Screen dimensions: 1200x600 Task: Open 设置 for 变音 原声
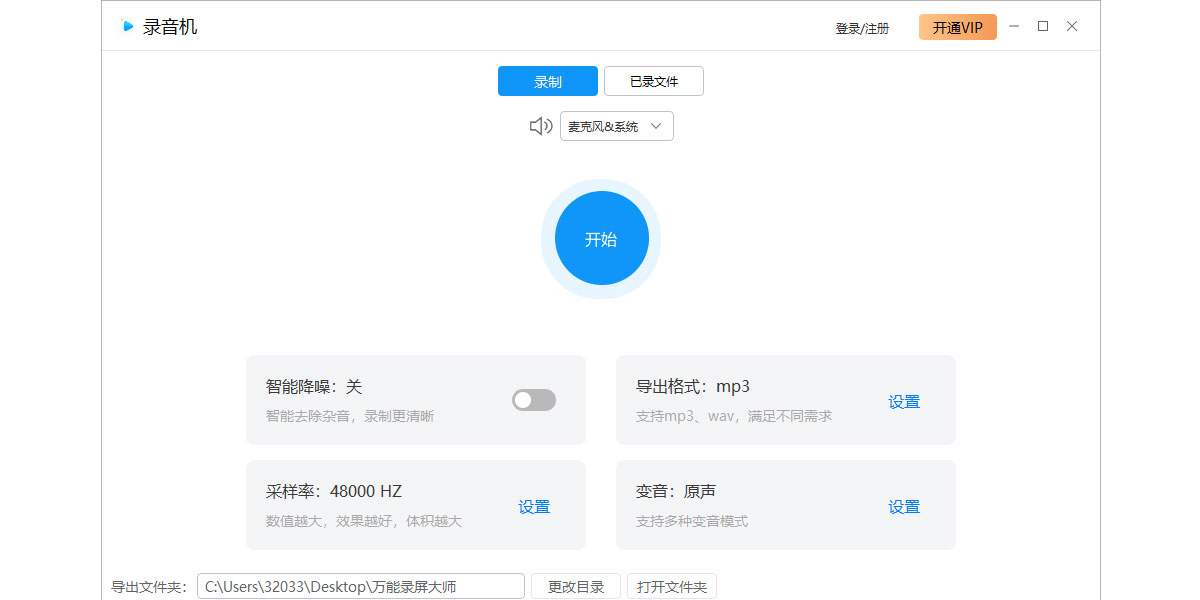pos(904,507)
